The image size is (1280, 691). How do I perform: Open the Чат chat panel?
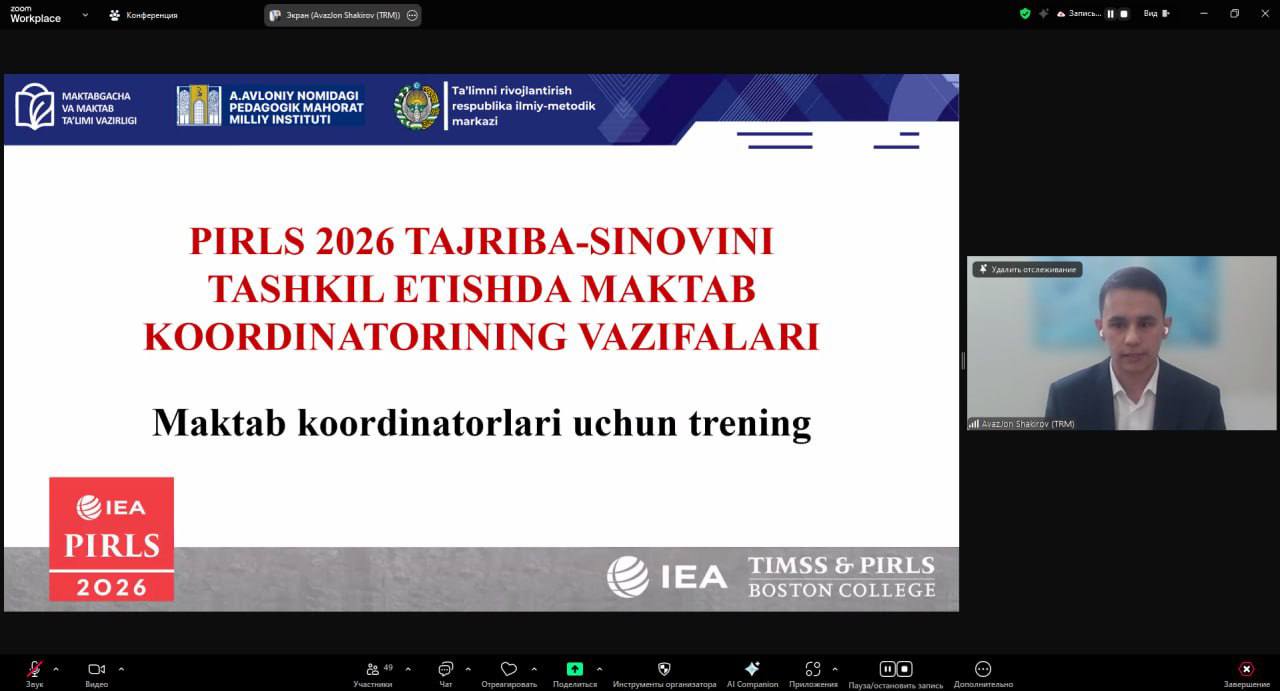[x=445, y=669]
